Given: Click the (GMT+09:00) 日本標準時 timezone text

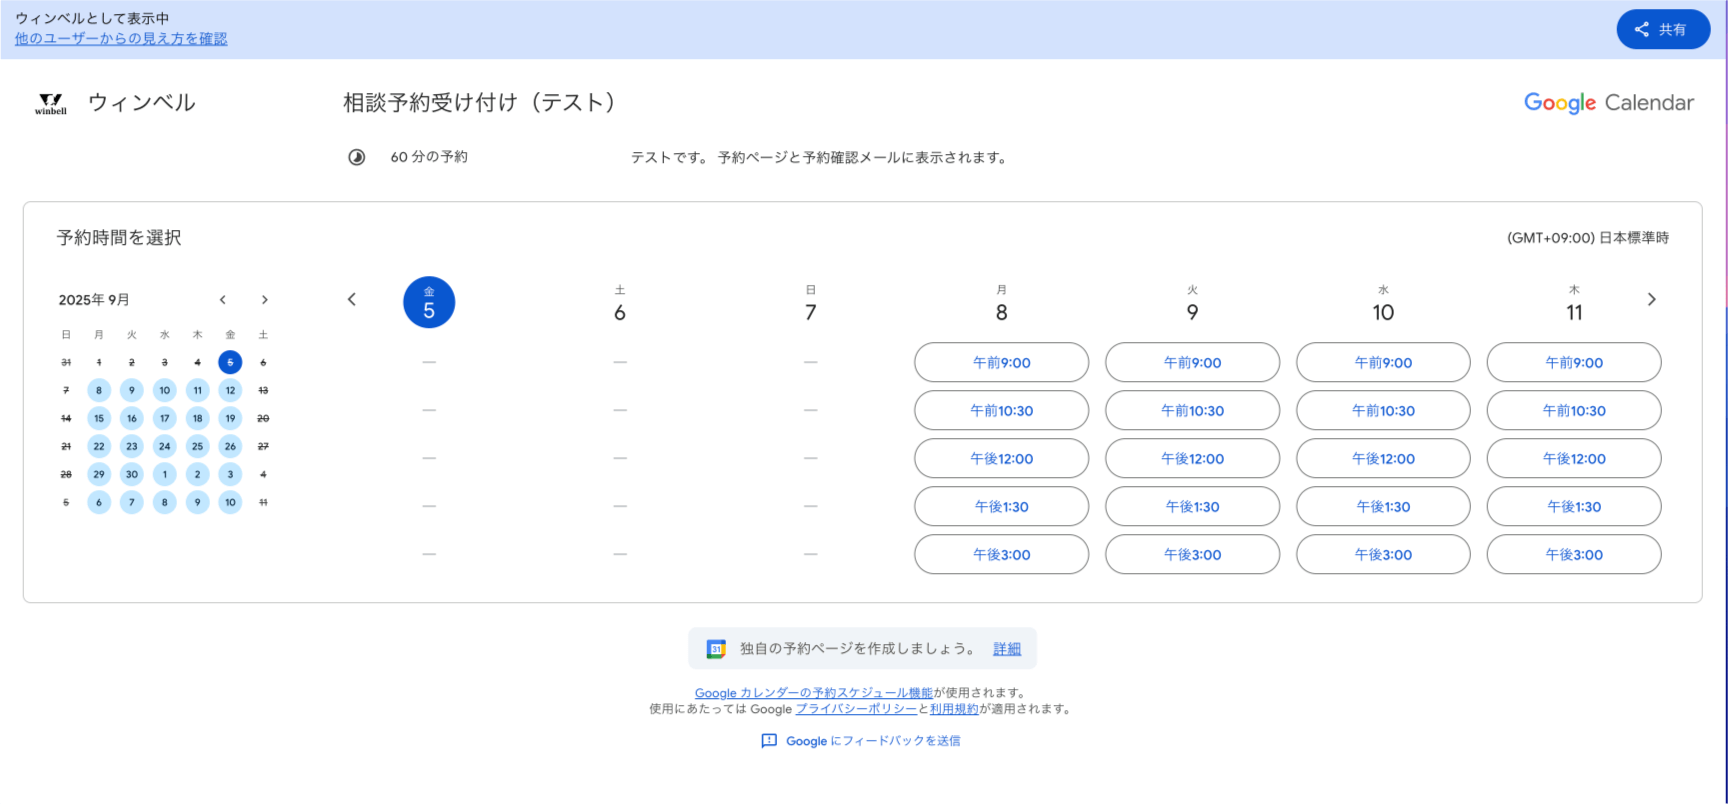Looking at the screenshot, I should pos(1588,238).
